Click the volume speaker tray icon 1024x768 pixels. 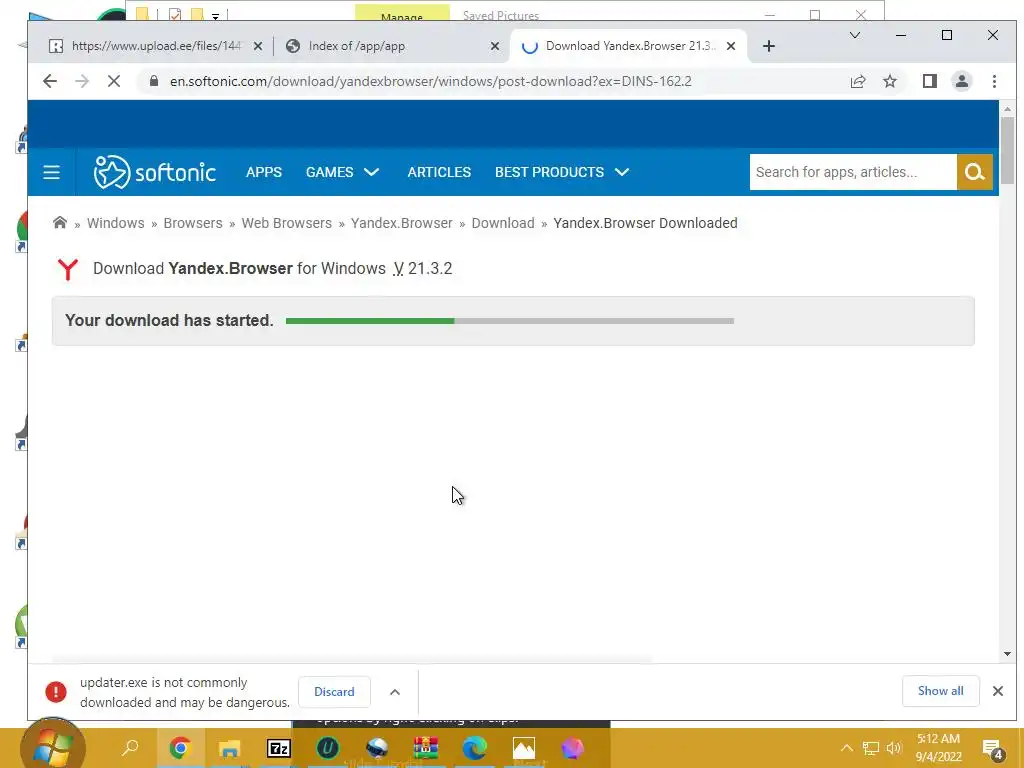(x=894, y=748)
